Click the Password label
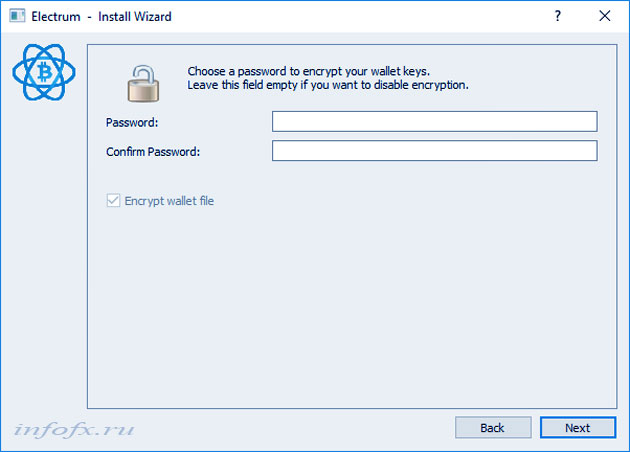 point(132,123)
